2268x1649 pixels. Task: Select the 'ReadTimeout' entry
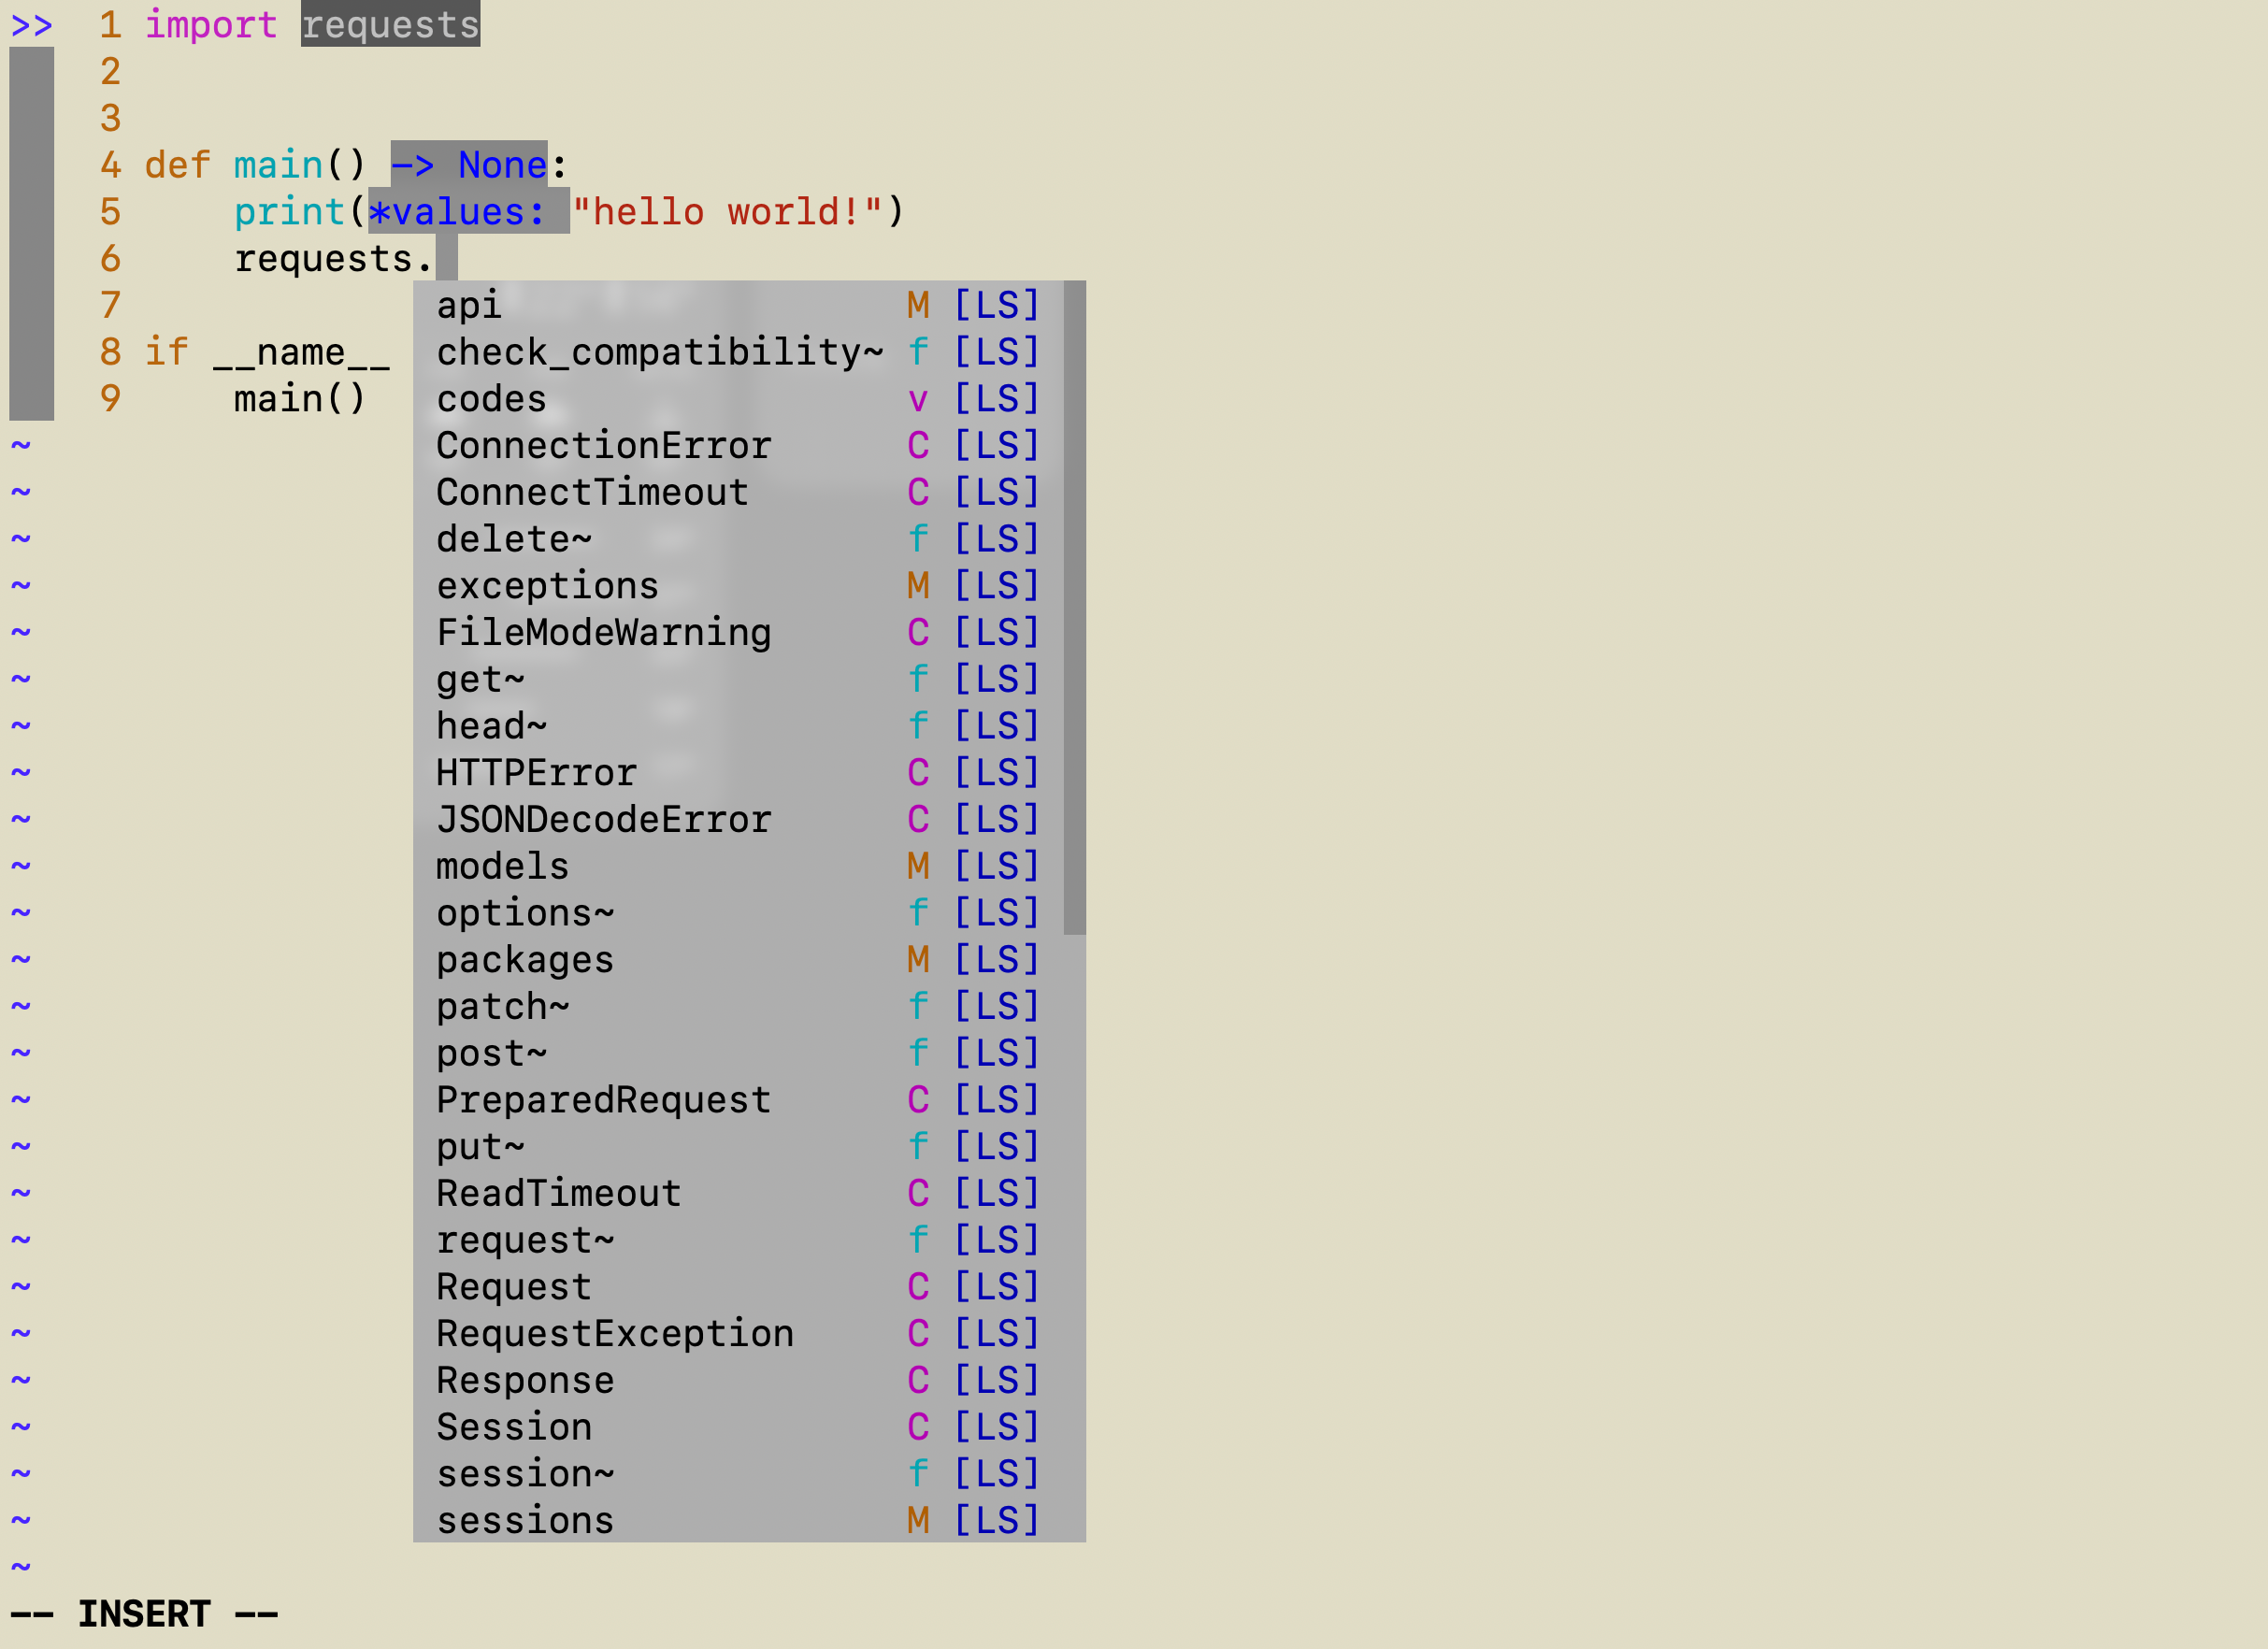tap(738, 1193)
